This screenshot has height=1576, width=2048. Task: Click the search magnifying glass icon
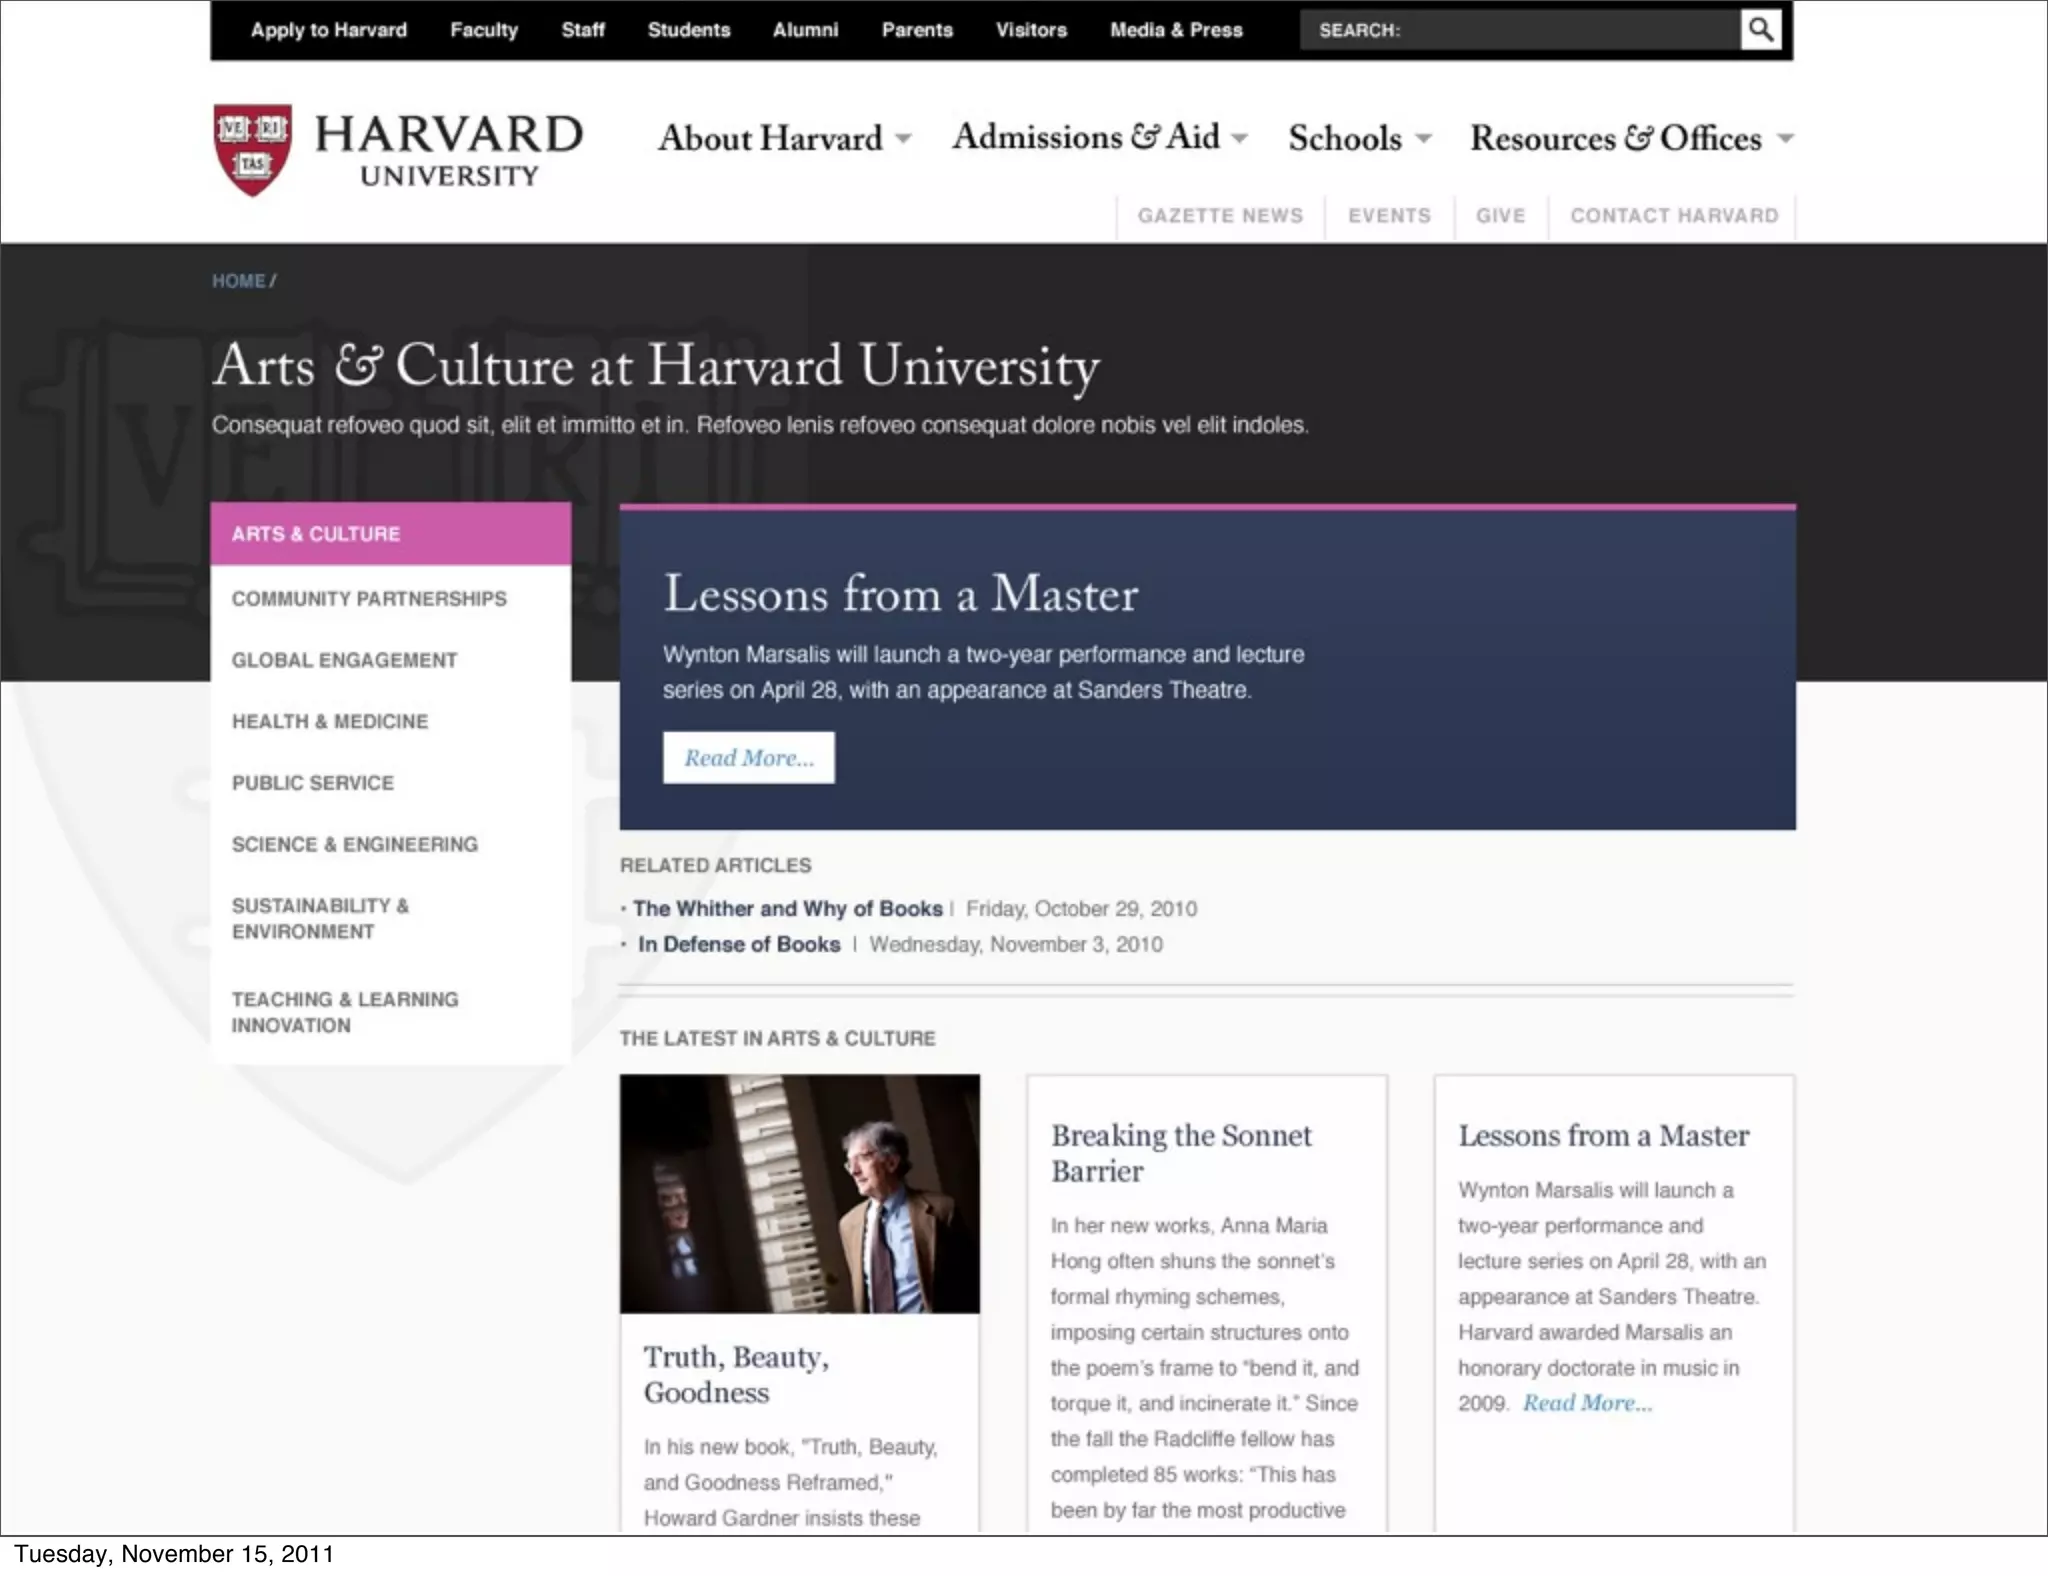point(1760,29)
